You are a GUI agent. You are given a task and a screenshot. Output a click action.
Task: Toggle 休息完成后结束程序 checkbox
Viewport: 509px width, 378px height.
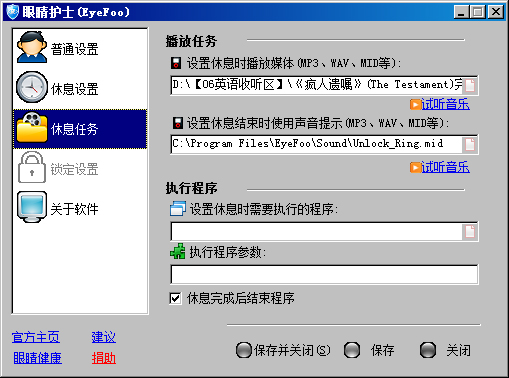[175, 298]
